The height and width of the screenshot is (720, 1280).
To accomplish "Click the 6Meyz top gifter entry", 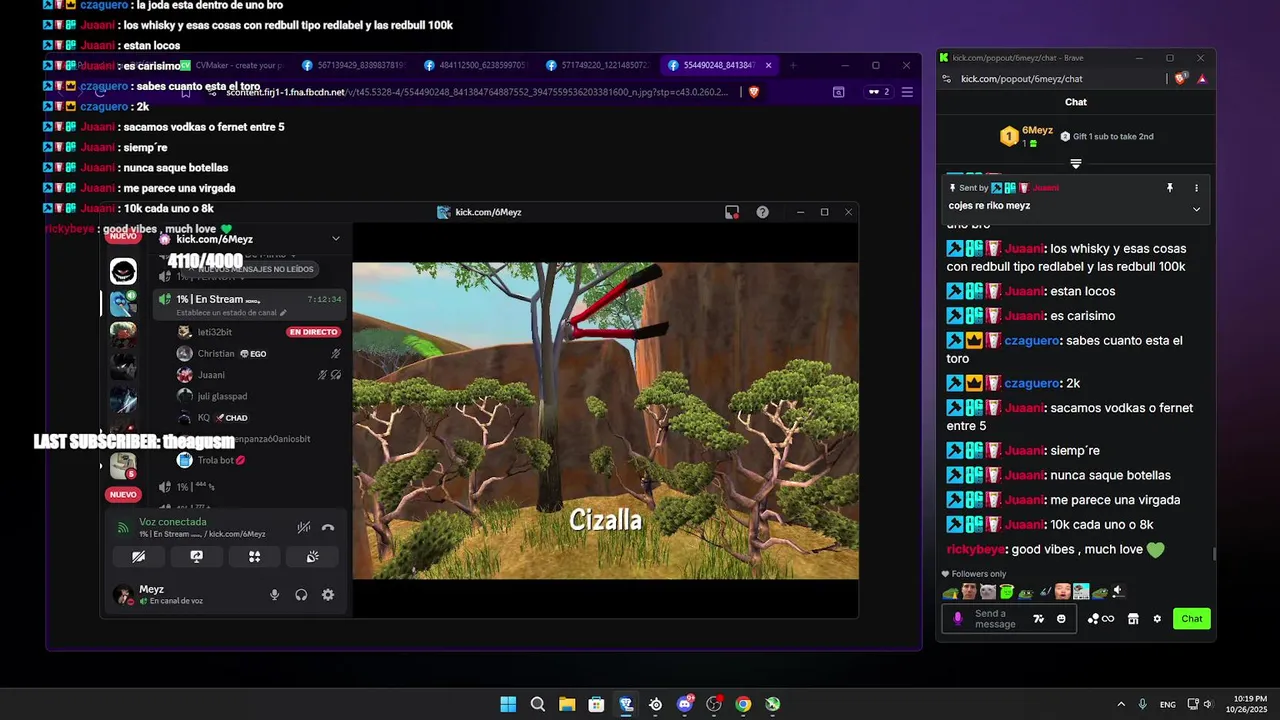I will pyautogui.click(x=1026, y=136).
